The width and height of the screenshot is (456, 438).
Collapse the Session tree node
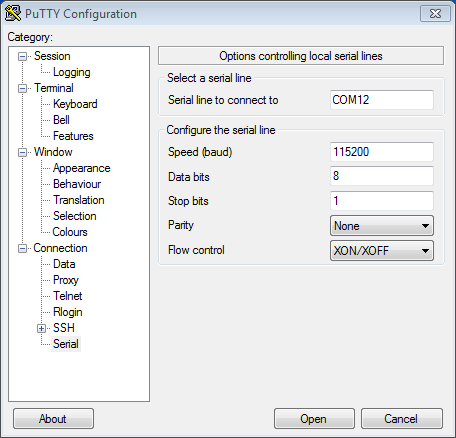click(22, 56)
